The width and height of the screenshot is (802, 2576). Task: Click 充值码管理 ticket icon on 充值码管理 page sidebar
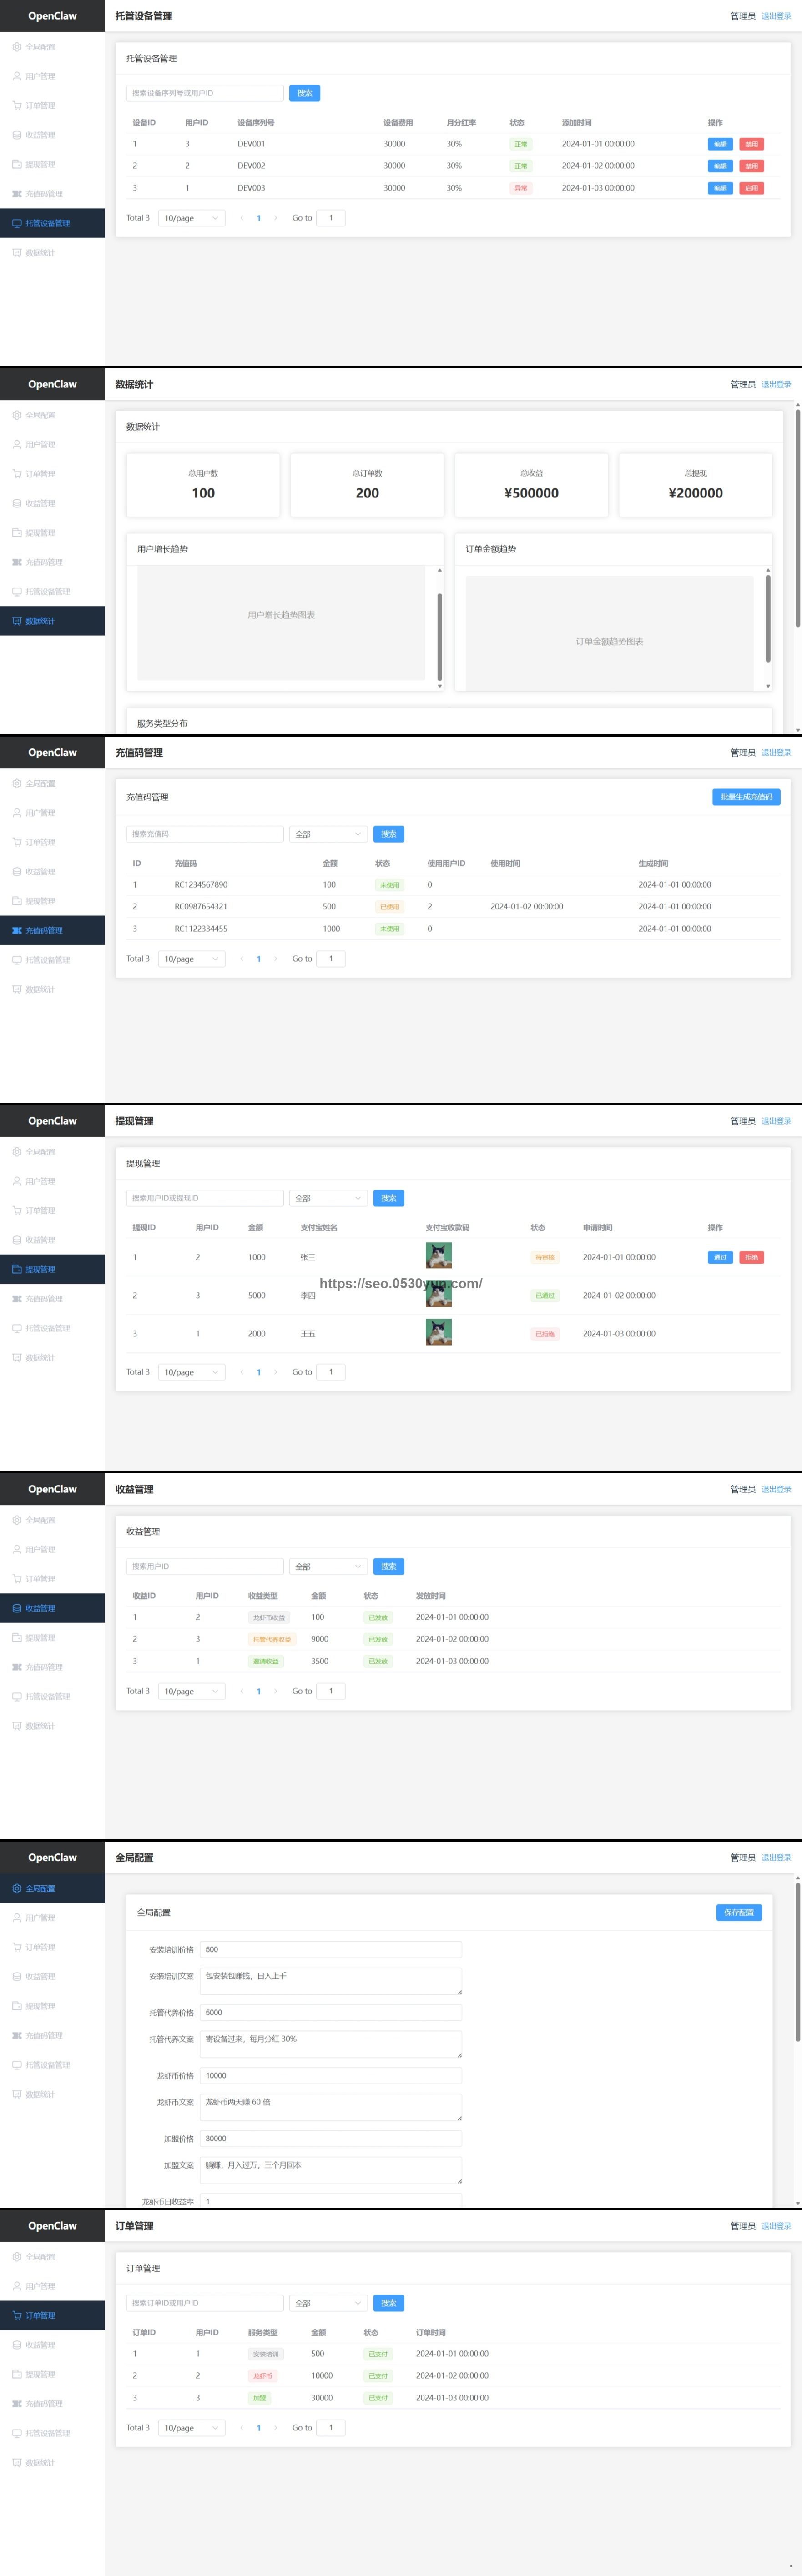pos(16,930)
